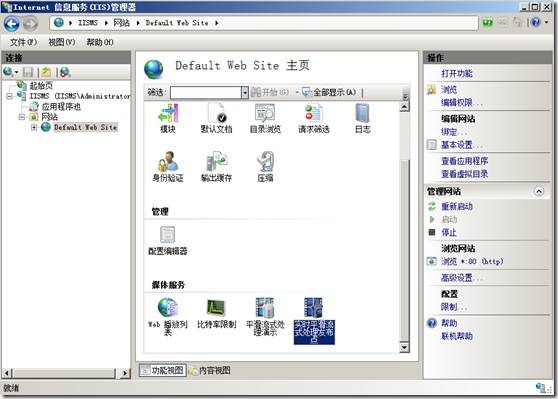Expand the Default Web Site tree node
The height and width of the screenshot is (399, 558).
tap(34, 127)
